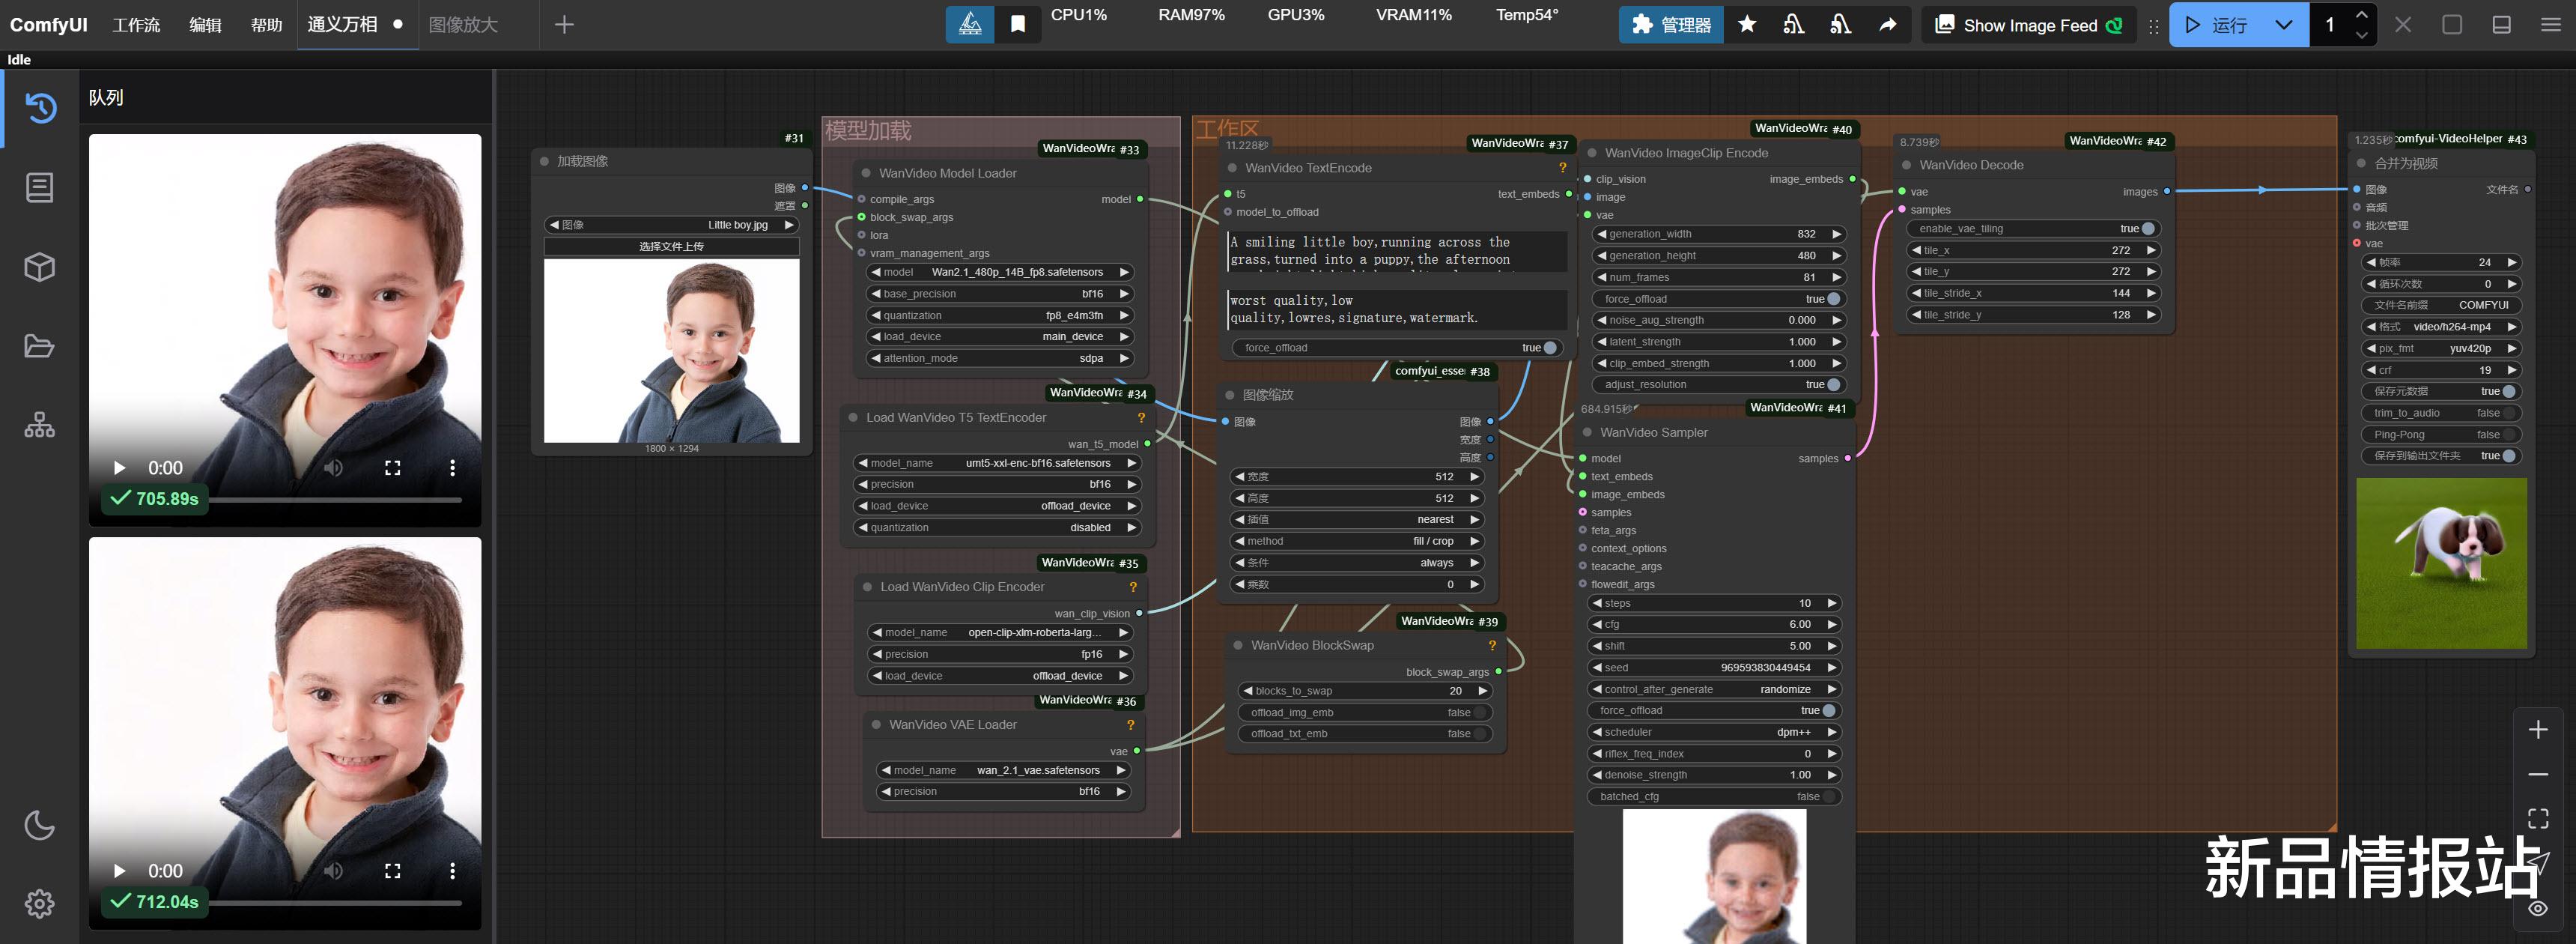Screen dimensions: 2576x944
Task: Open the 工作流 menu
Action: pyautogui.click(x=136, y=25)
